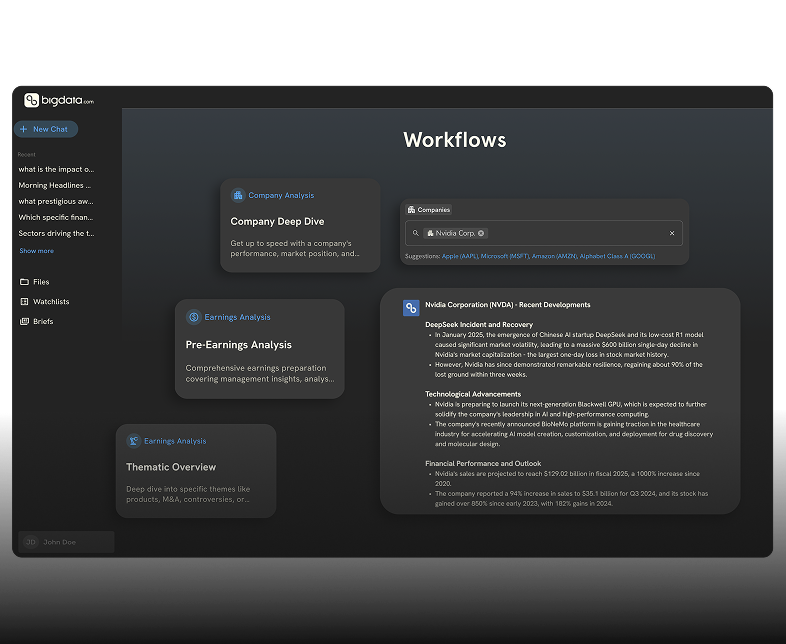
Task: Click the 'Nvidia Corporation (NVDA) - Recent Developments' heading
Action: tap(508, 305)
